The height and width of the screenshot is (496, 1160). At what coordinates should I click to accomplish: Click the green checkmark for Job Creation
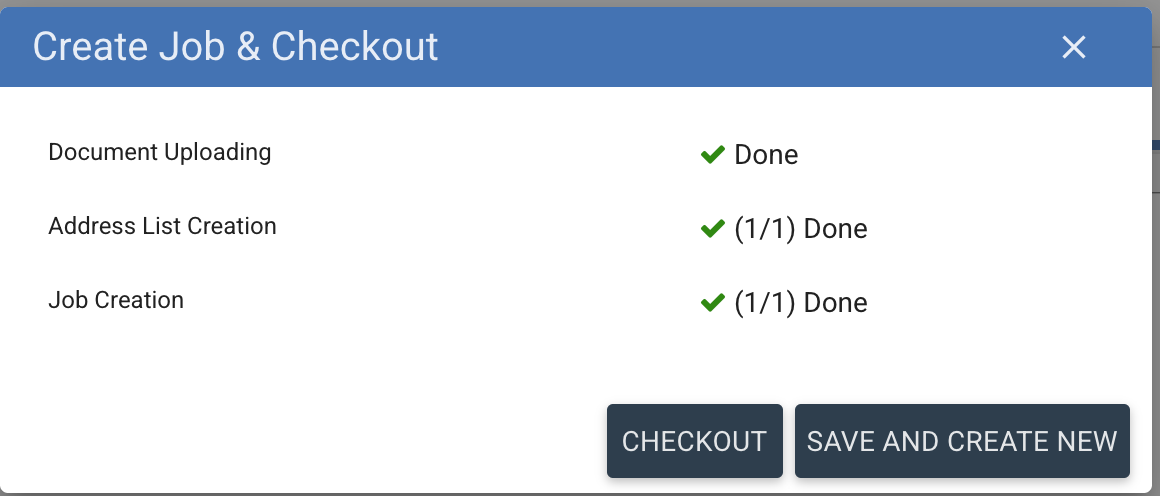point(712,303)
